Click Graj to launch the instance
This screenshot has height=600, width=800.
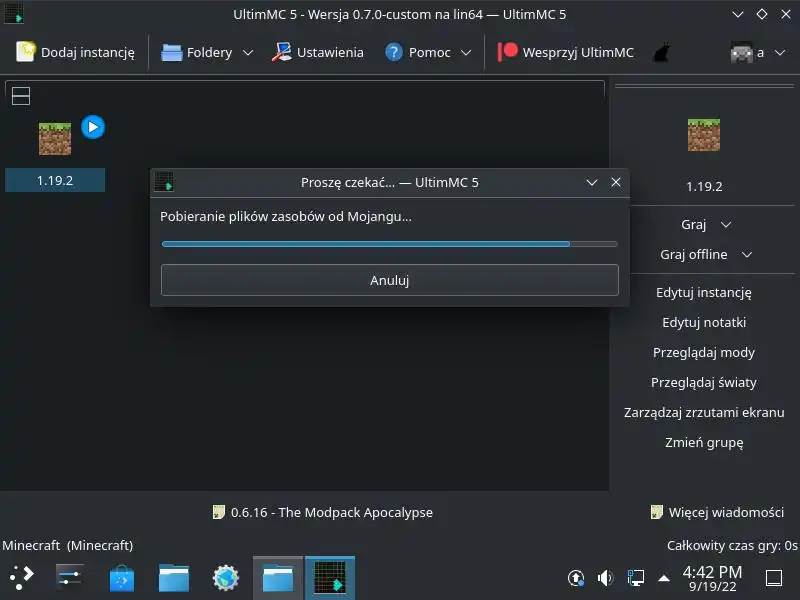point(694,224)
